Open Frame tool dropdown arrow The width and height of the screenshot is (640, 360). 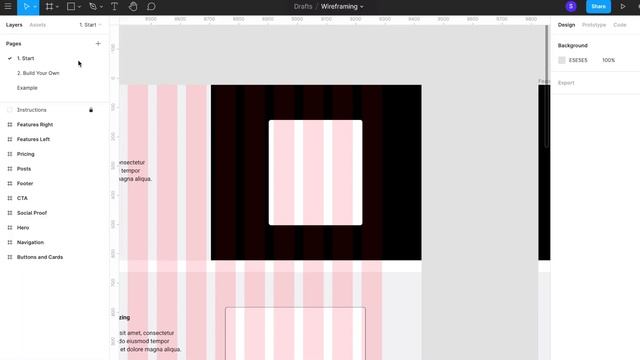[x=58, y=7]
